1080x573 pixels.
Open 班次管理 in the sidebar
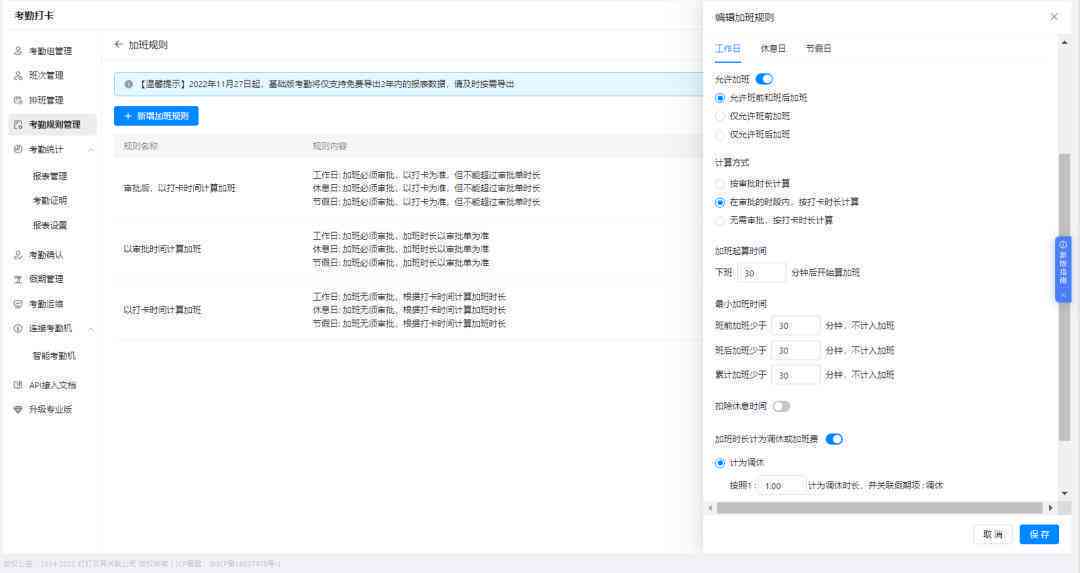tap(46, 76)
